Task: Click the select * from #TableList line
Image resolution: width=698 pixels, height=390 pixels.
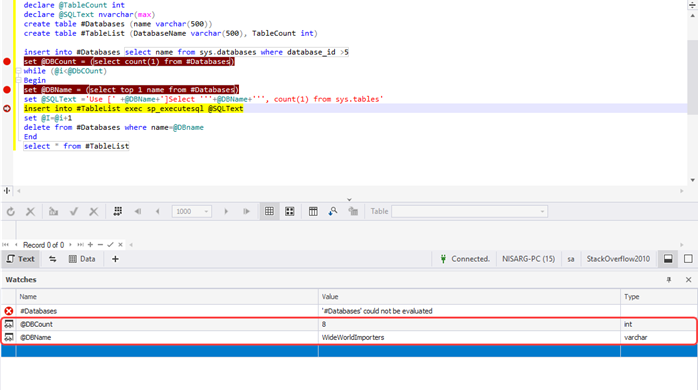Action: coord(77,146)
